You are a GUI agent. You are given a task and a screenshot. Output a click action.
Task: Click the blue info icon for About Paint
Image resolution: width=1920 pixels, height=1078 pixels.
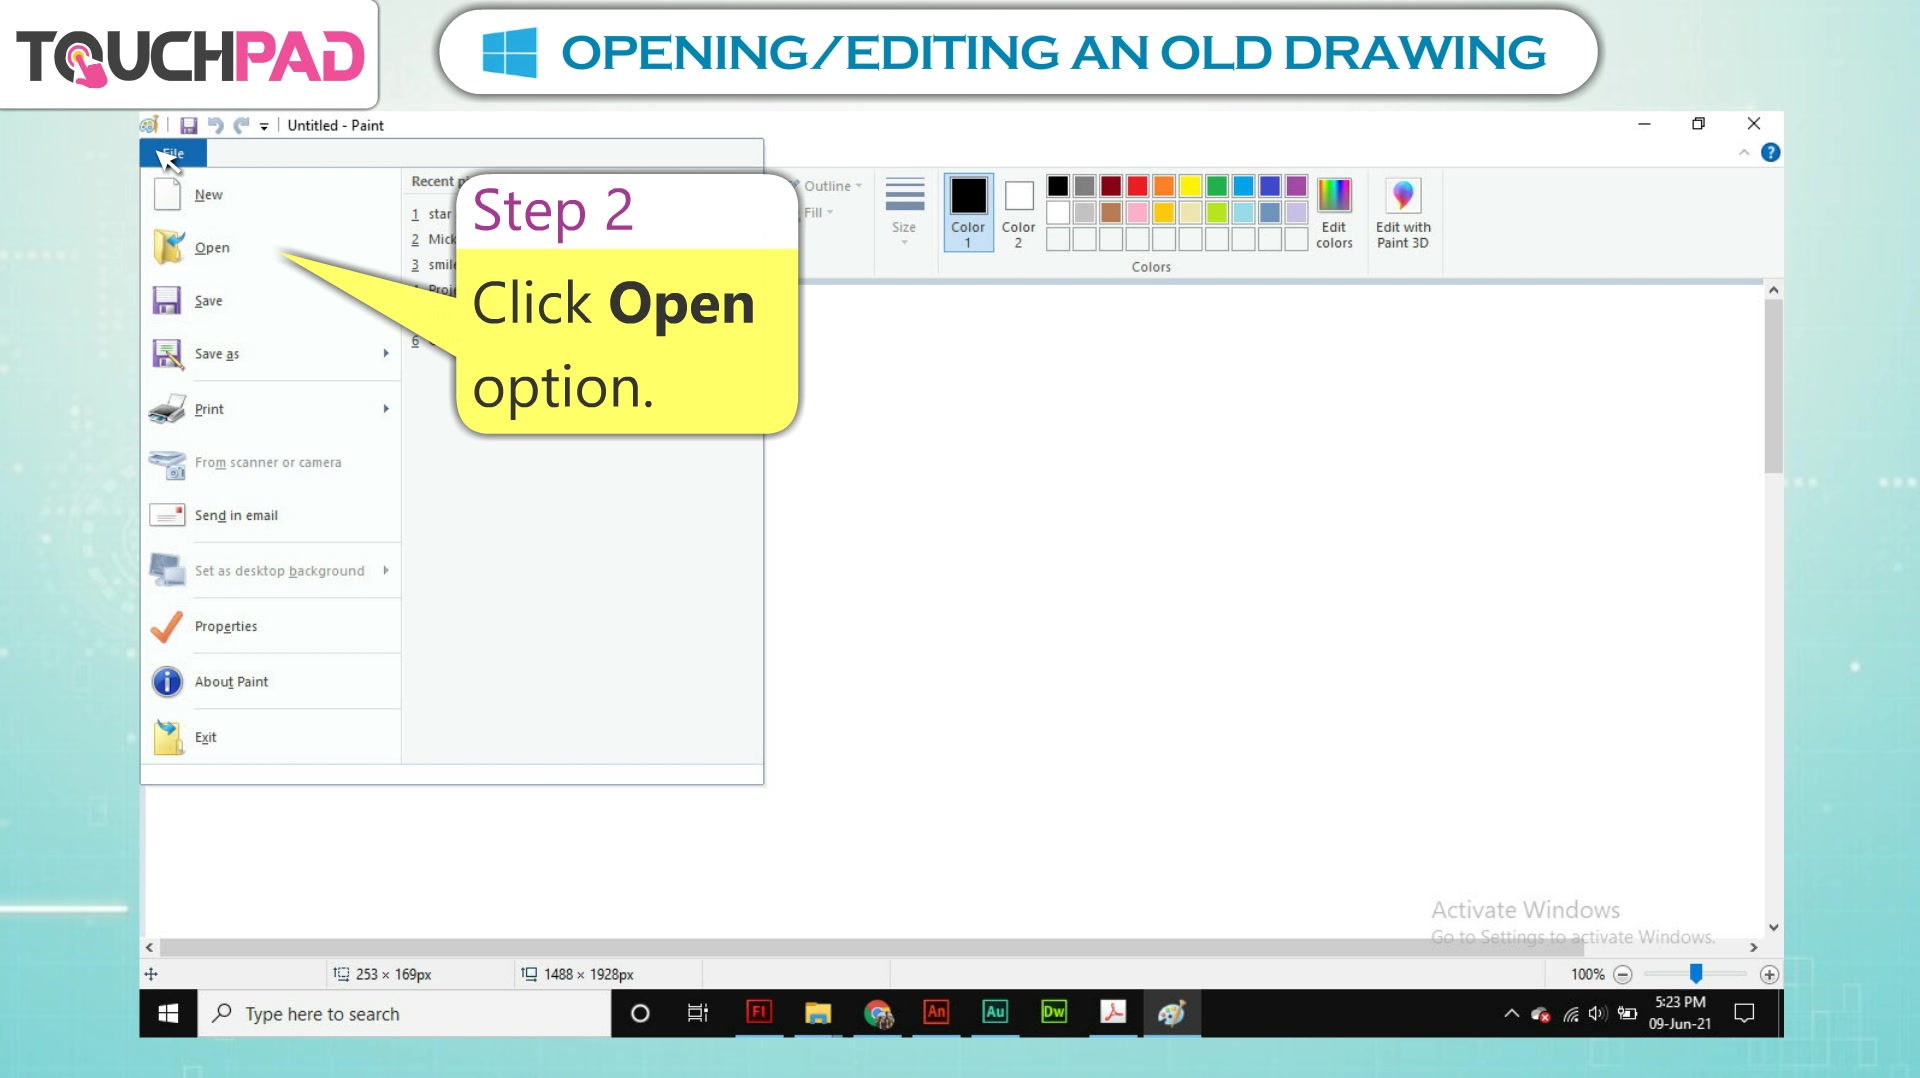167,681
